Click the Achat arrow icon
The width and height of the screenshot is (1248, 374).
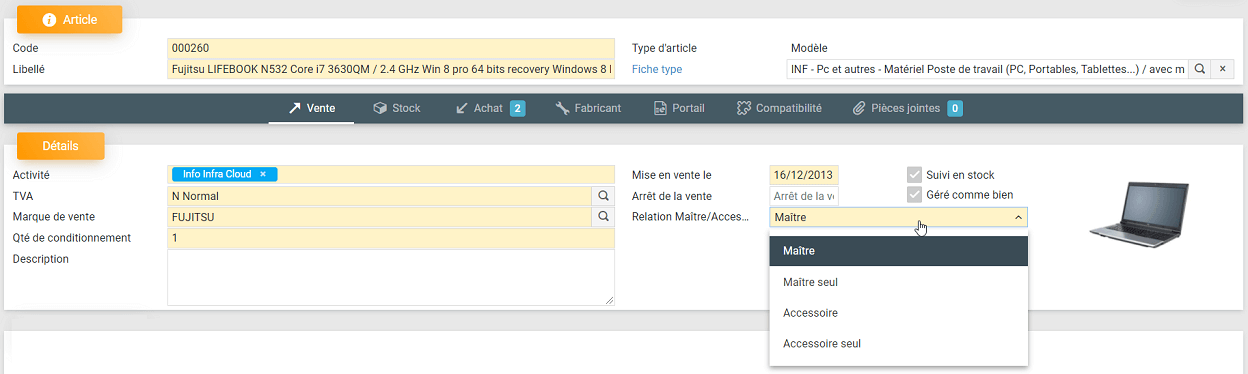click(461, 108)
